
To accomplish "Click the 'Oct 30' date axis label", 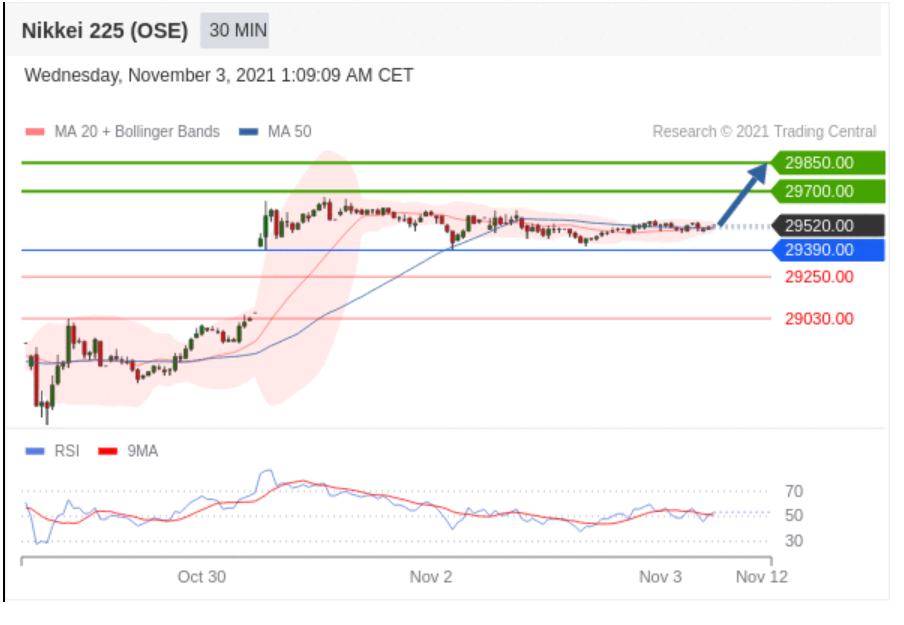I will tap(202, 577).
